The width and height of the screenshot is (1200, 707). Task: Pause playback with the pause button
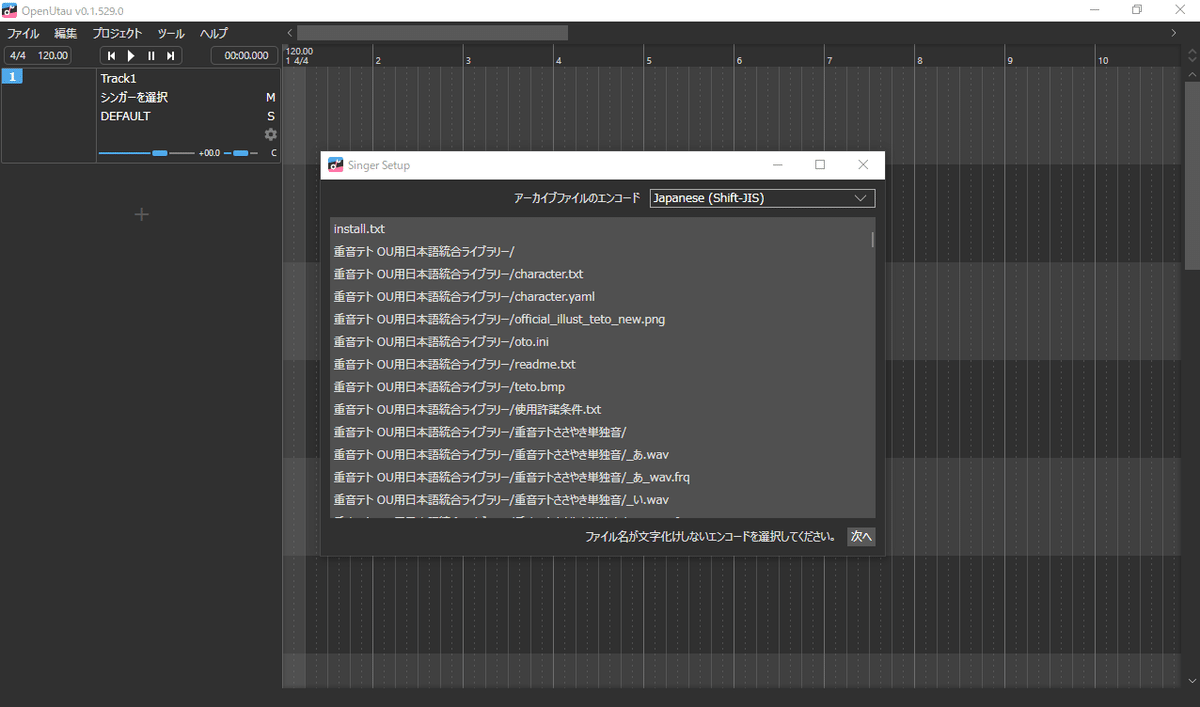[x=151, y=56]
